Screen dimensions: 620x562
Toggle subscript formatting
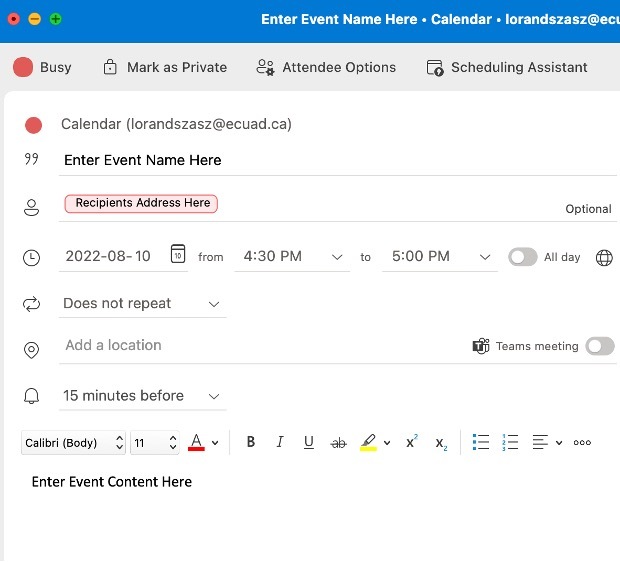441,443
